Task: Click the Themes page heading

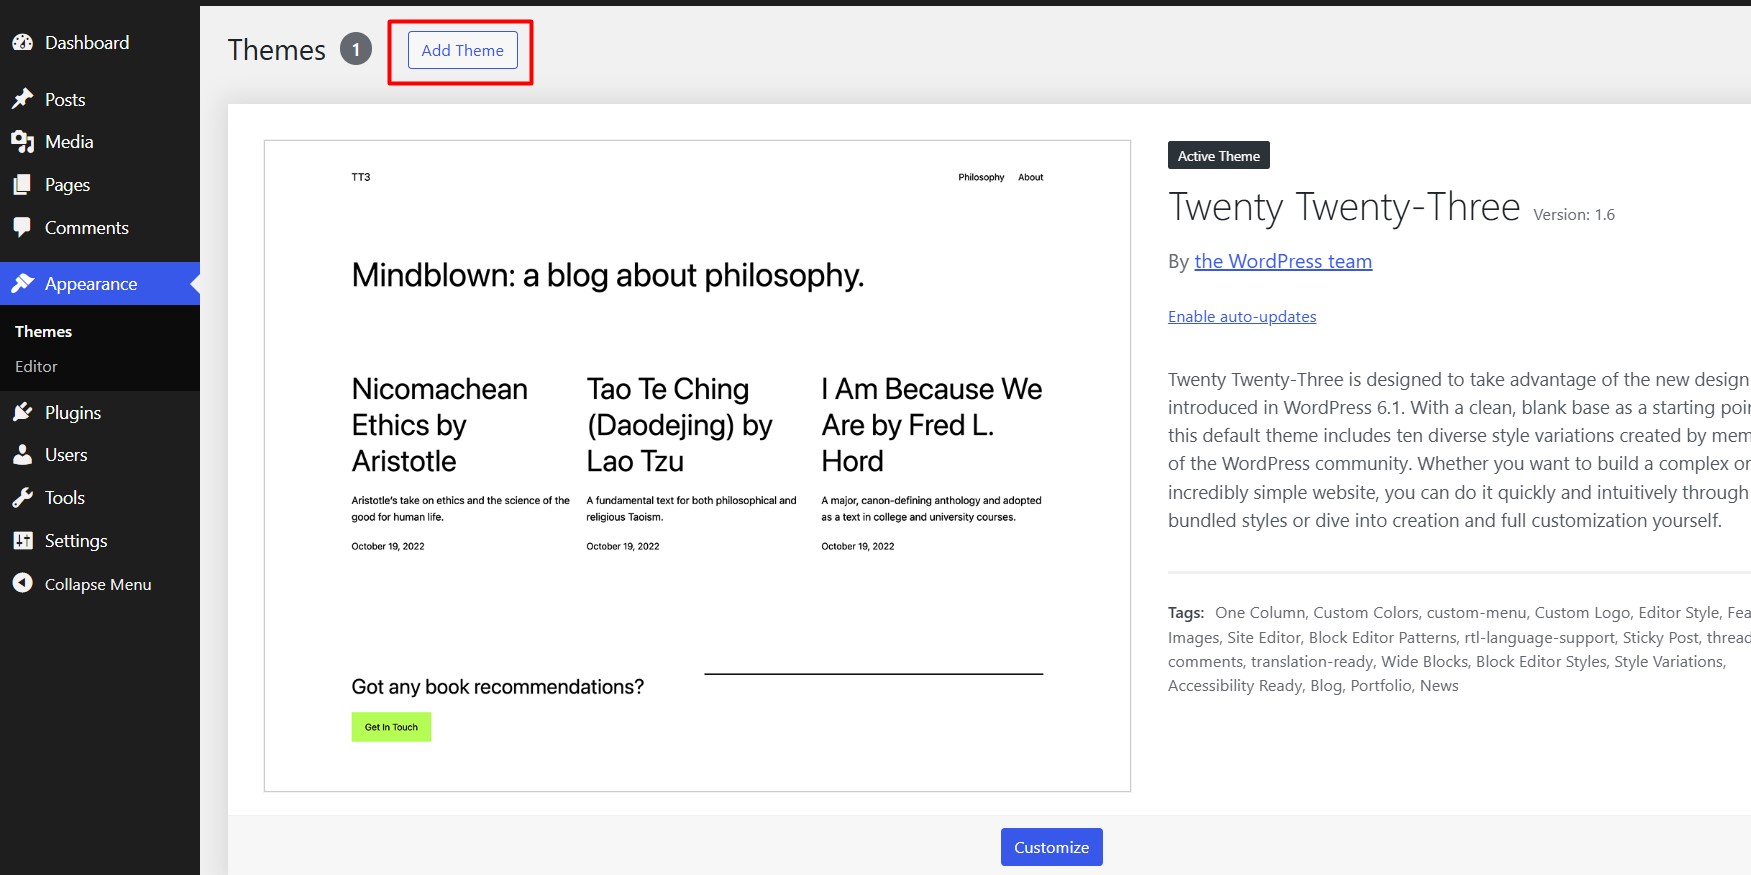Action: tap(277, 50)
